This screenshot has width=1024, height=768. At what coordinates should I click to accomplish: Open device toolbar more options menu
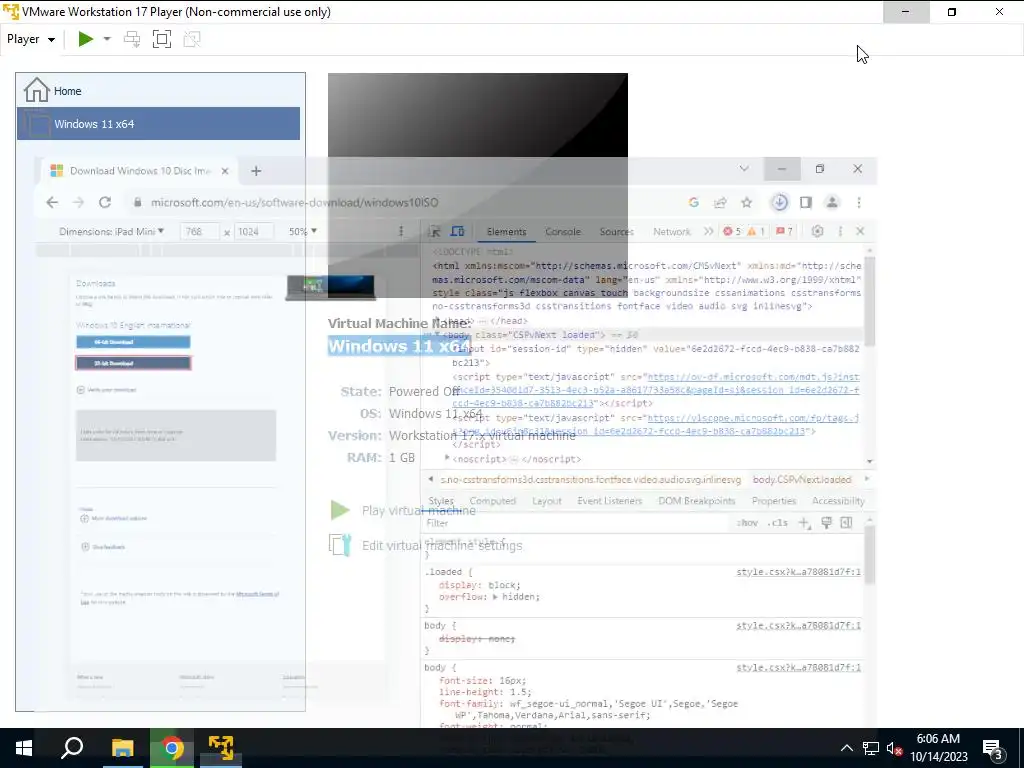tap(401, 231)
